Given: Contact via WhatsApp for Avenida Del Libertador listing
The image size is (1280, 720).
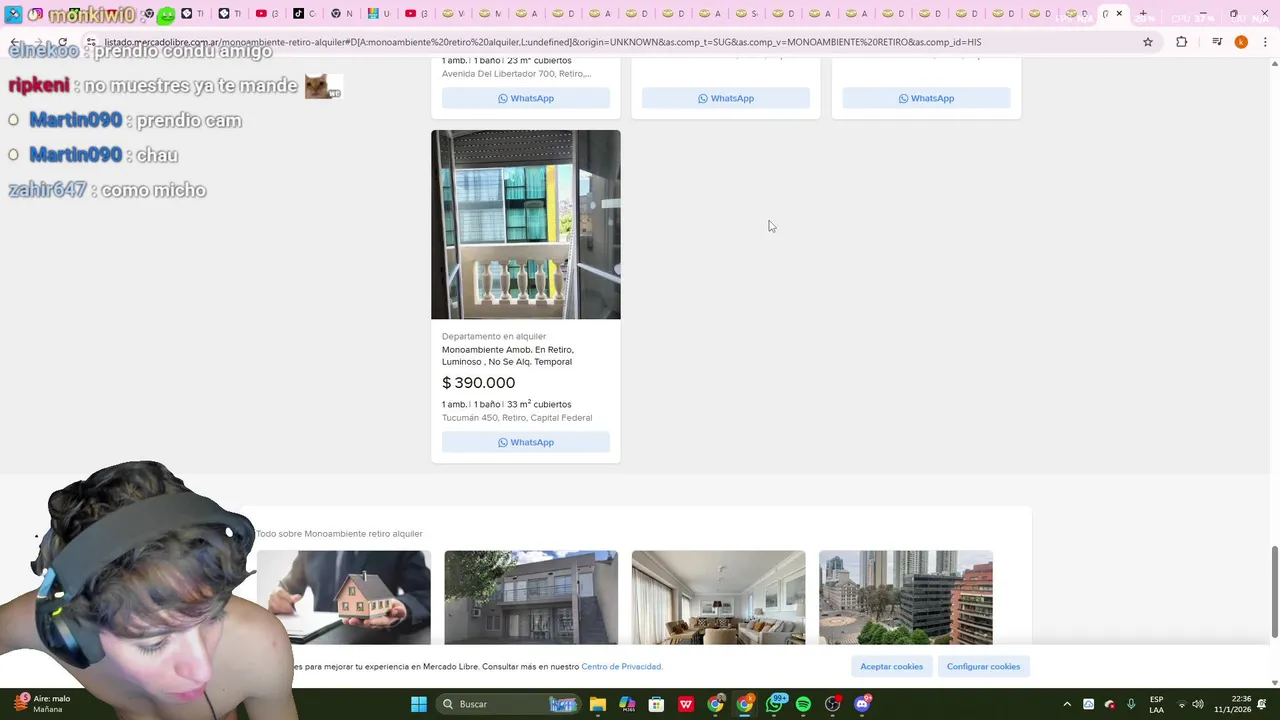Looking at the screenshot, I should (526, 98).
